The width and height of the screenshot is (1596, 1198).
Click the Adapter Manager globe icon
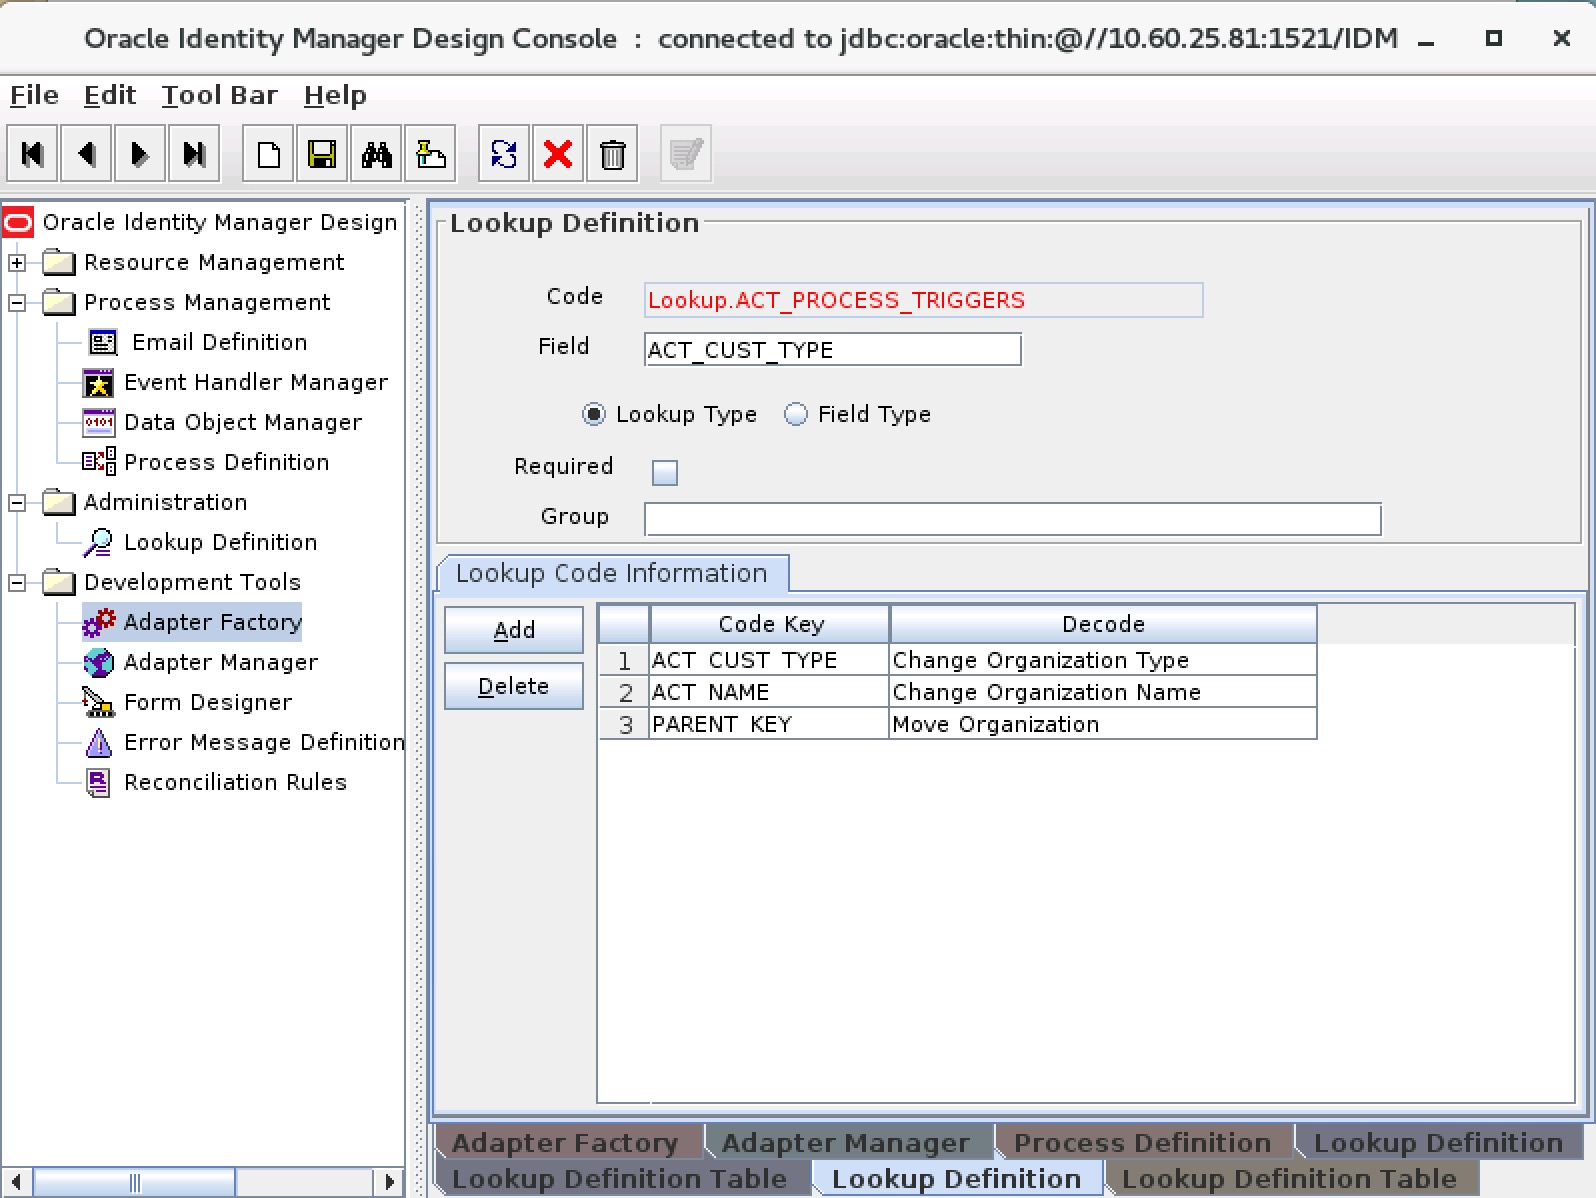pyautogui.click(x=98, y=662)
